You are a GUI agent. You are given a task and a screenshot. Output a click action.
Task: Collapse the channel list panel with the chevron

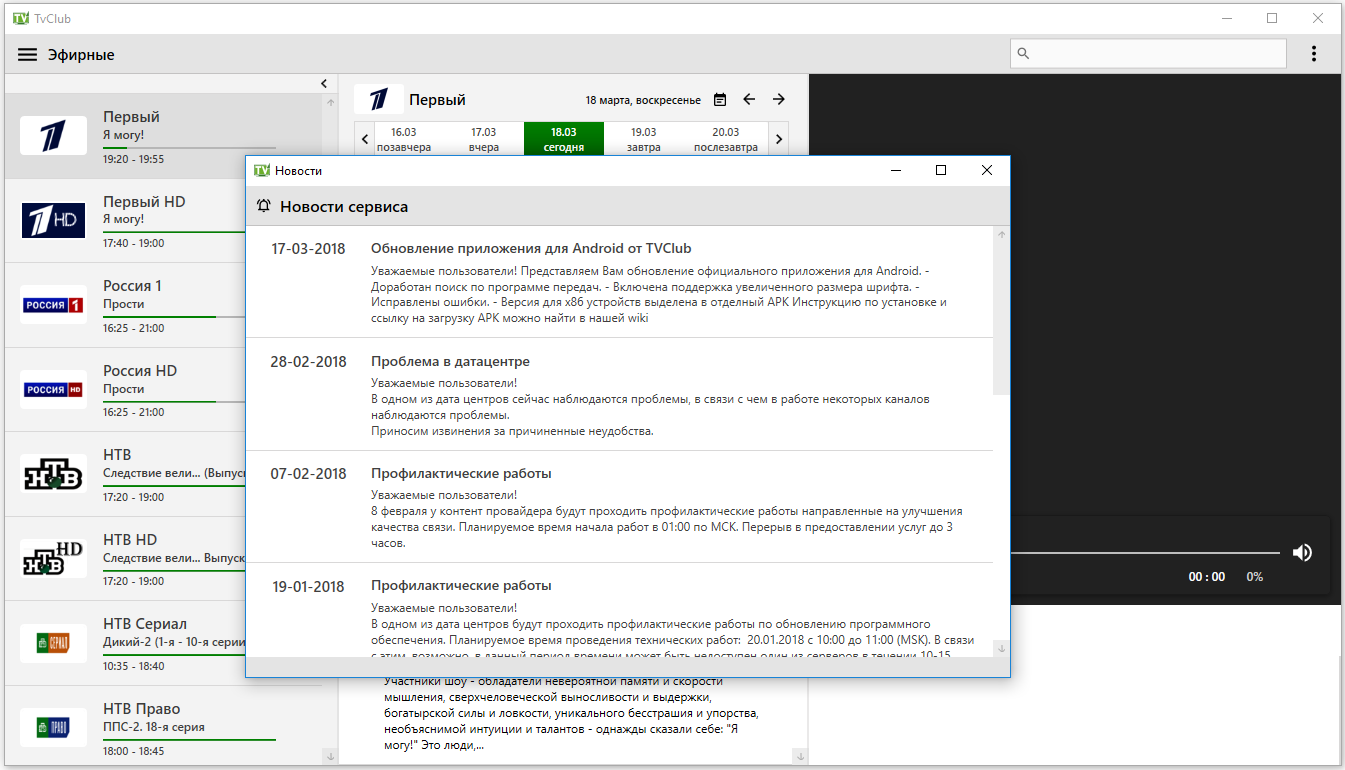click(324, 84)
